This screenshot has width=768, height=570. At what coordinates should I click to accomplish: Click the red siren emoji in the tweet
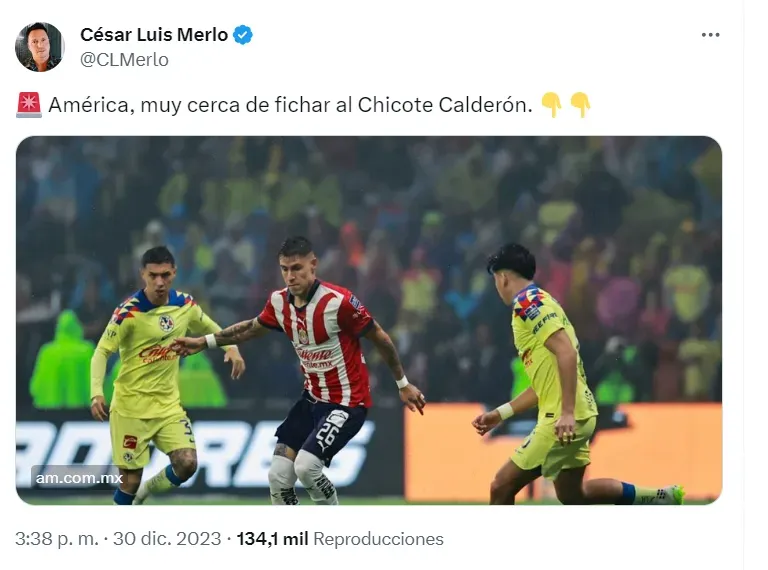pos(29,105)
